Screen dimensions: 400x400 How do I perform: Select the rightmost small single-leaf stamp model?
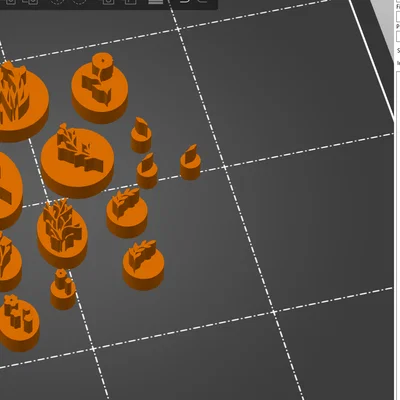(x=190, y=162)
